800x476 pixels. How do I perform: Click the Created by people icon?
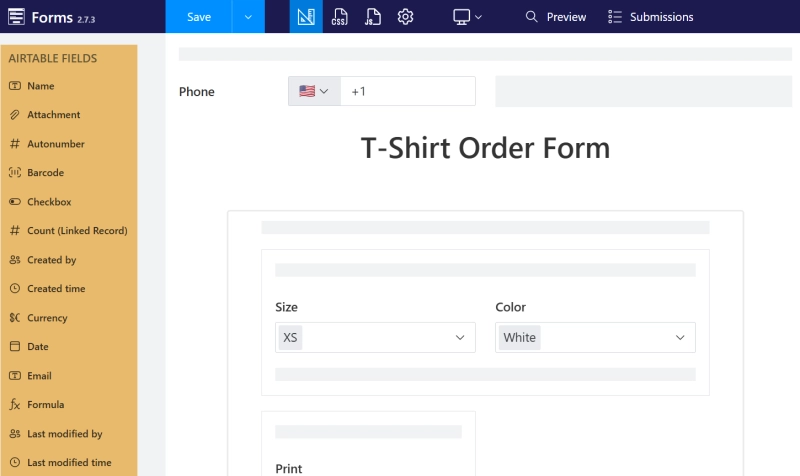15,260
